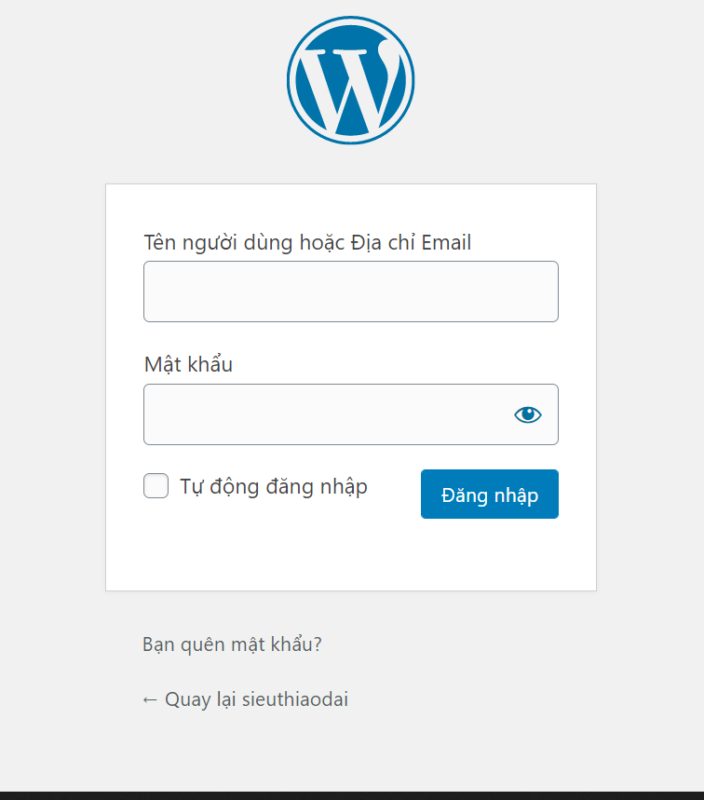This screenshot has width=704, height=800.
Task: Click the Tên người dùng hoặc Địa chỉ Email label
Action: pos(307,242)
